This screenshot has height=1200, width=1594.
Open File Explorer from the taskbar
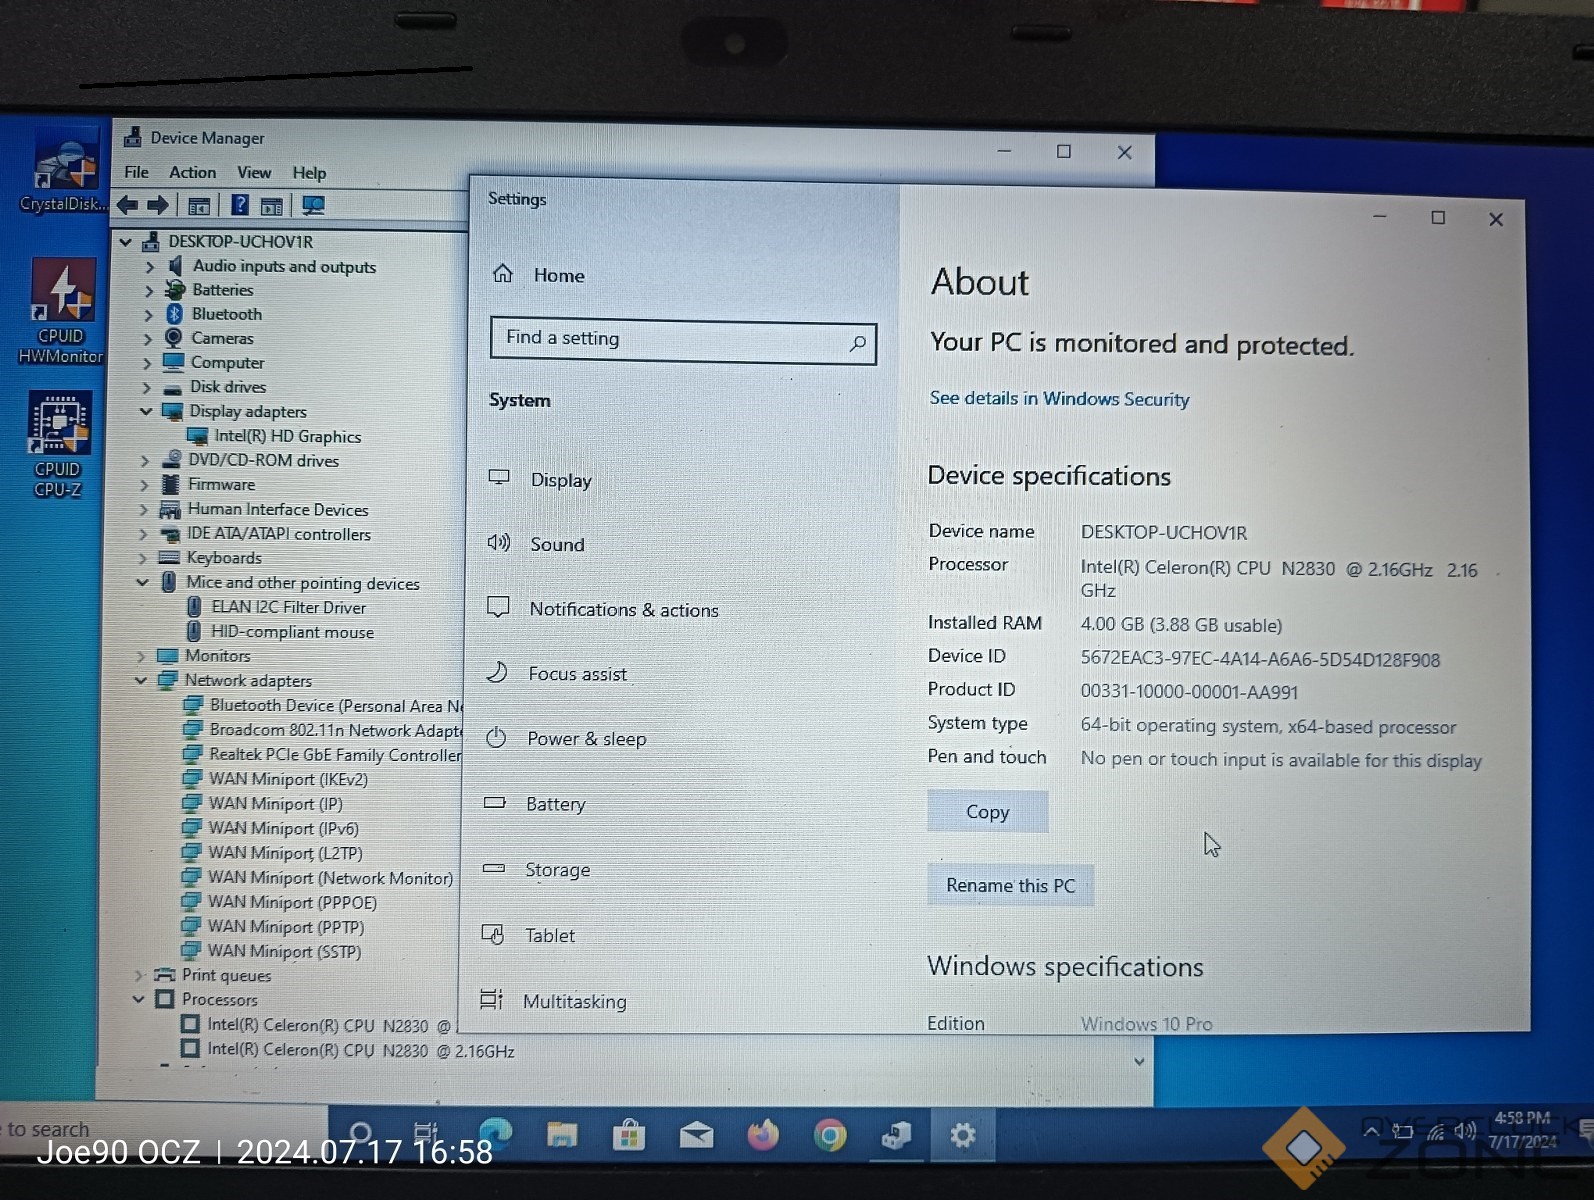(562, 1135)
